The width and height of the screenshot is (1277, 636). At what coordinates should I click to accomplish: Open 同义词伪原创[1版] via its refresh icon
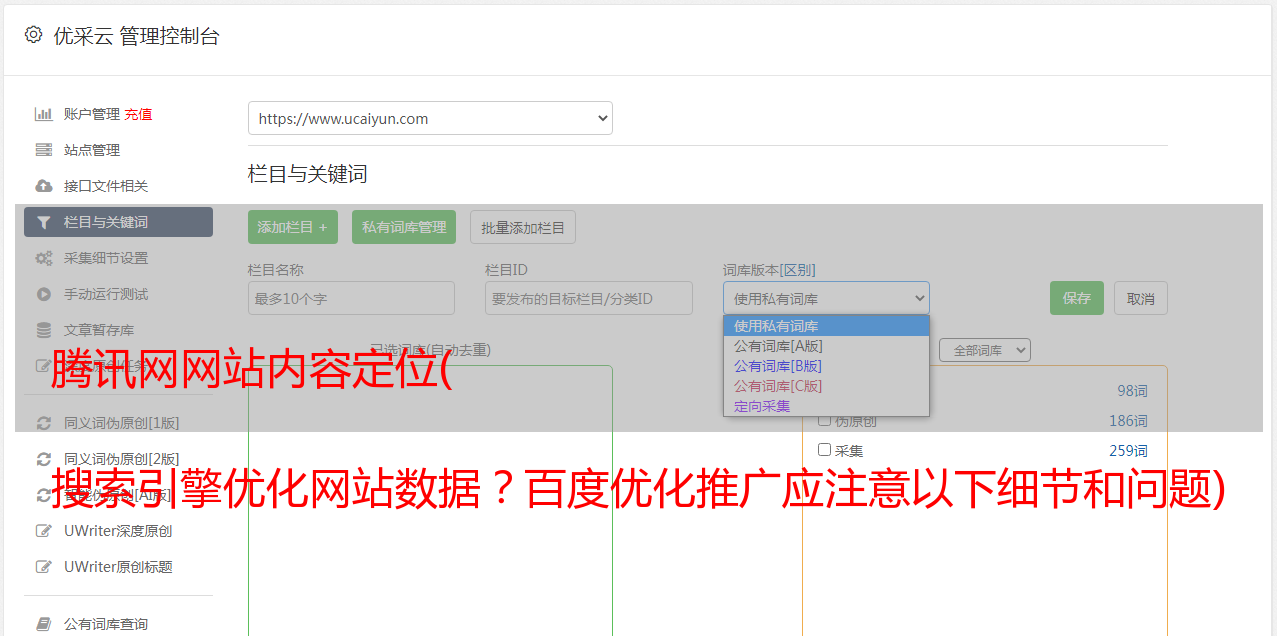44,423
